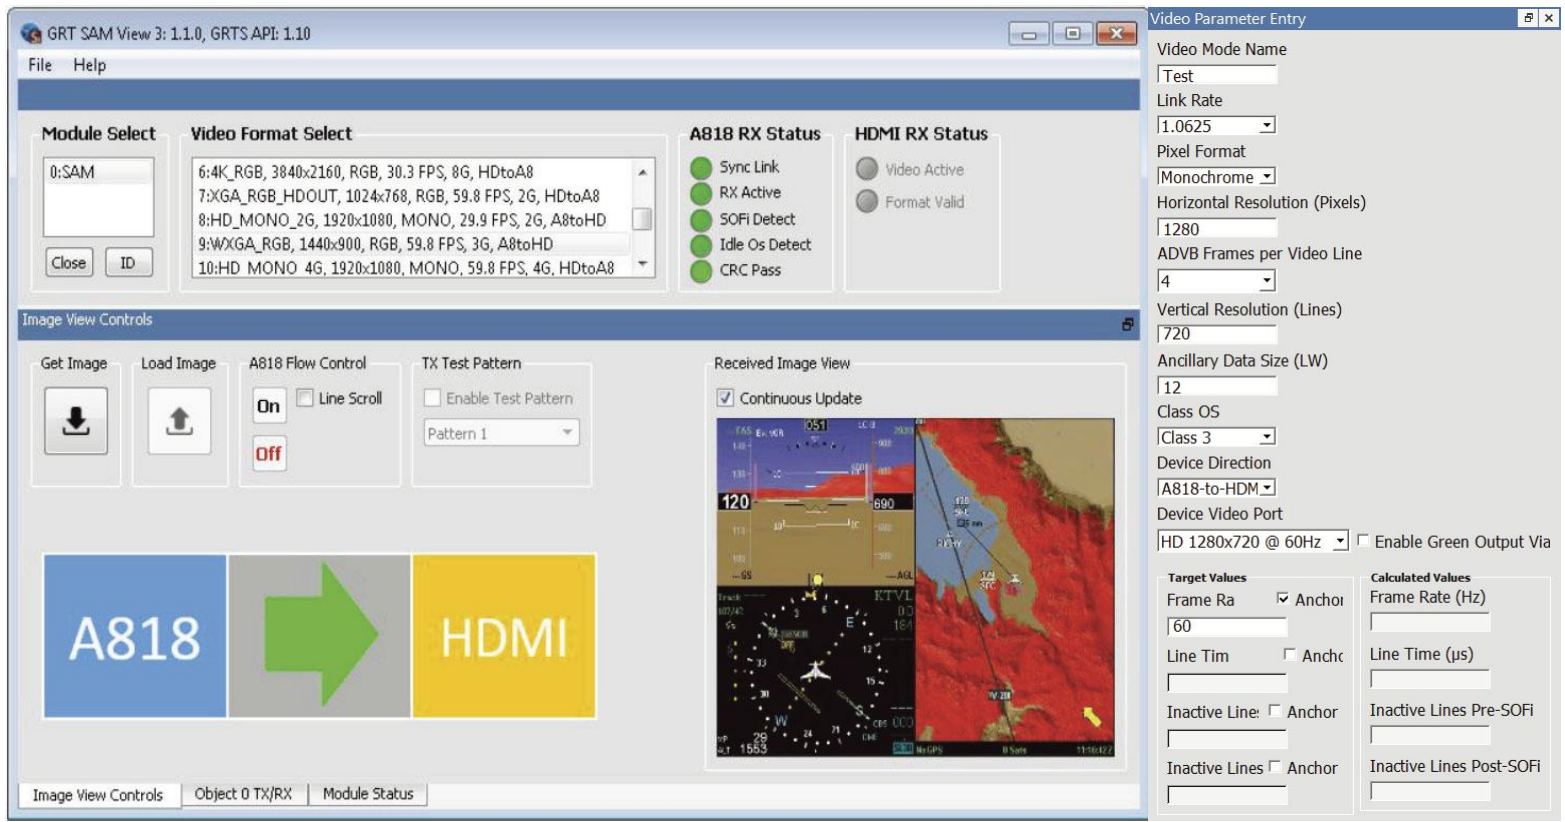Screen dimensions: 1565x822
Task: Open the Help menu
Action: [89, 65]
